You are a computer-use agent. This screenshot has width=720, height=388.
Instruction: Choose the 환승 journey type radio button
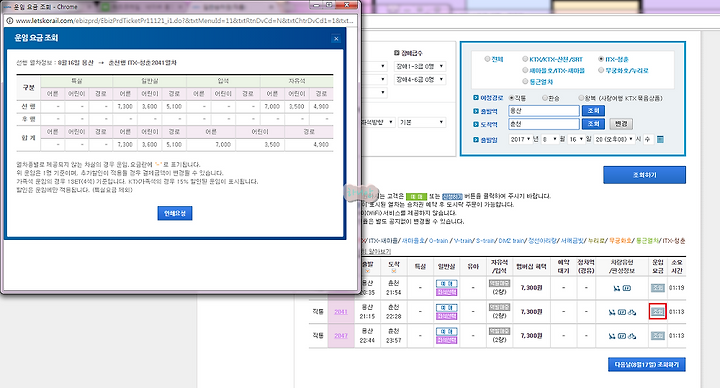click(x=545, y=98)
